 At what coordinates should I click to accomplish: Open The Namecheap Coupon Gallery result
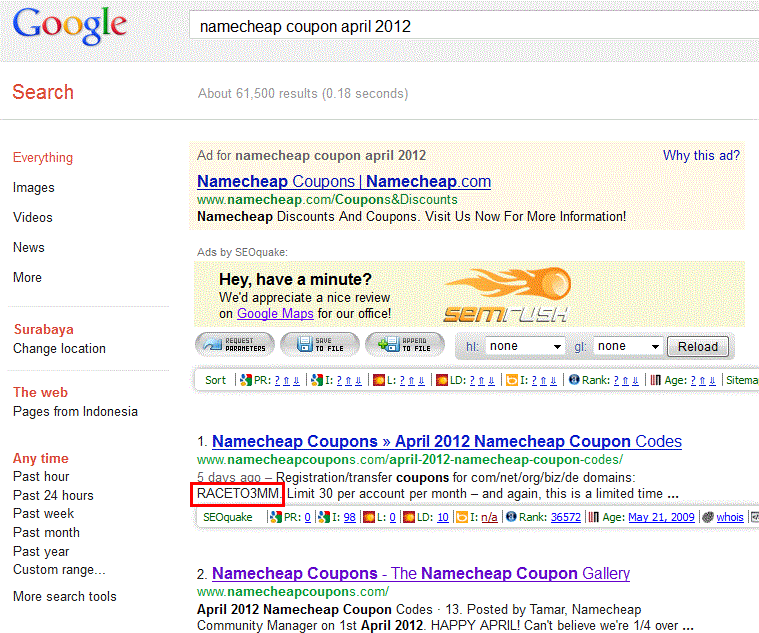(421, 573)
